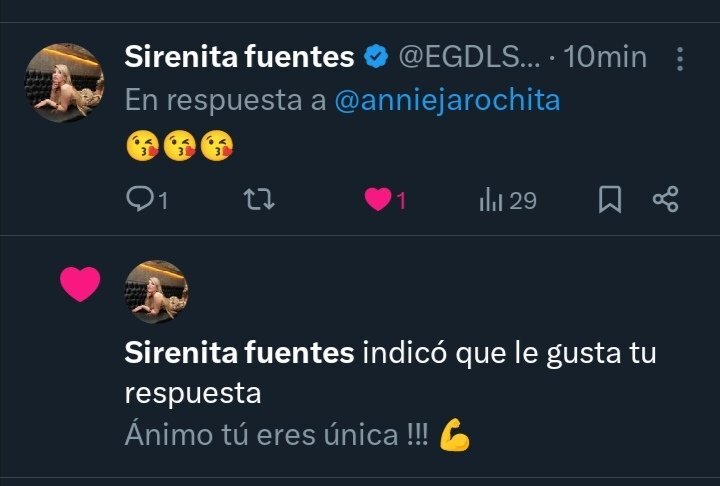Screen dimensions: 720x486
Task: Click bold Sirenita fuentes name in the notification
Action: coord(239,353)
